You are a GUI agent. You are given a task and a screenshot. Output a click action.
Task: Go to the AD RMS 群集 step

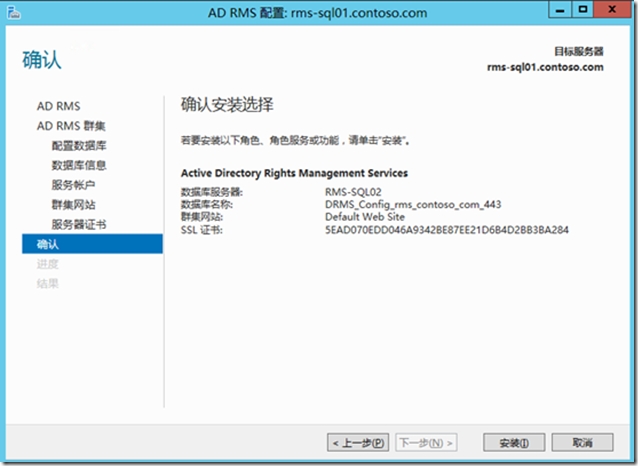(x=71, y=126)
